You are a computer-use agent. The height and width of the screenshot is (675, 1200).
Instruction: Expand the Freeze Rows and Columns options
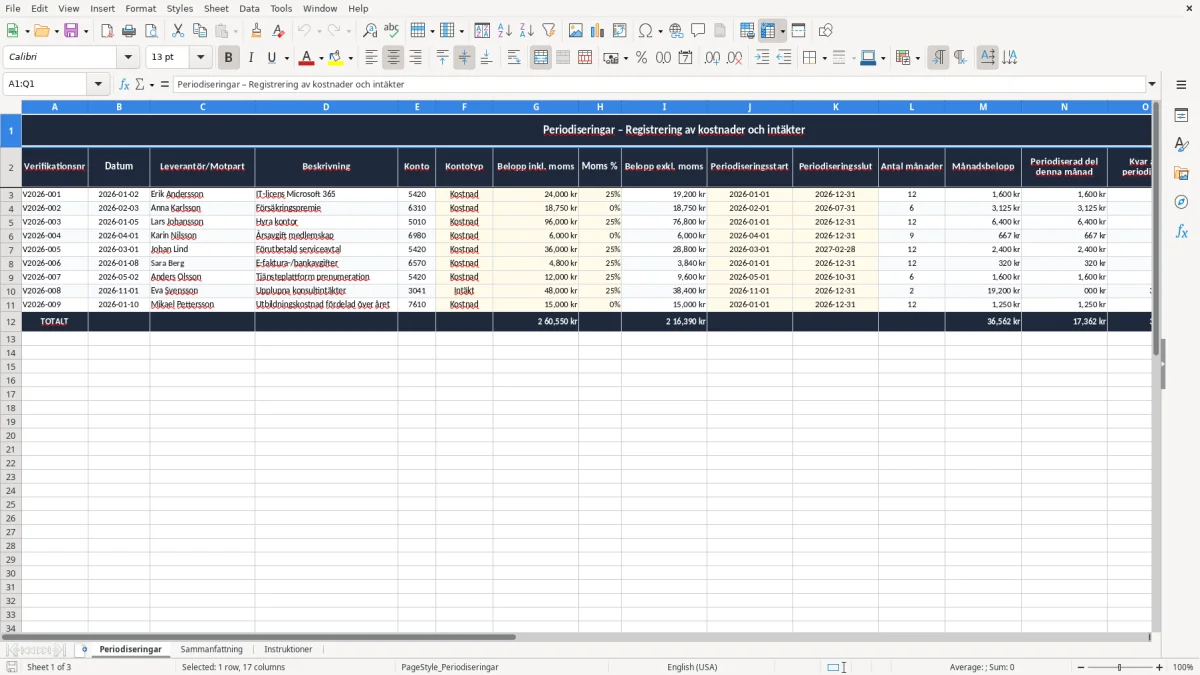[x=783, y=31]
